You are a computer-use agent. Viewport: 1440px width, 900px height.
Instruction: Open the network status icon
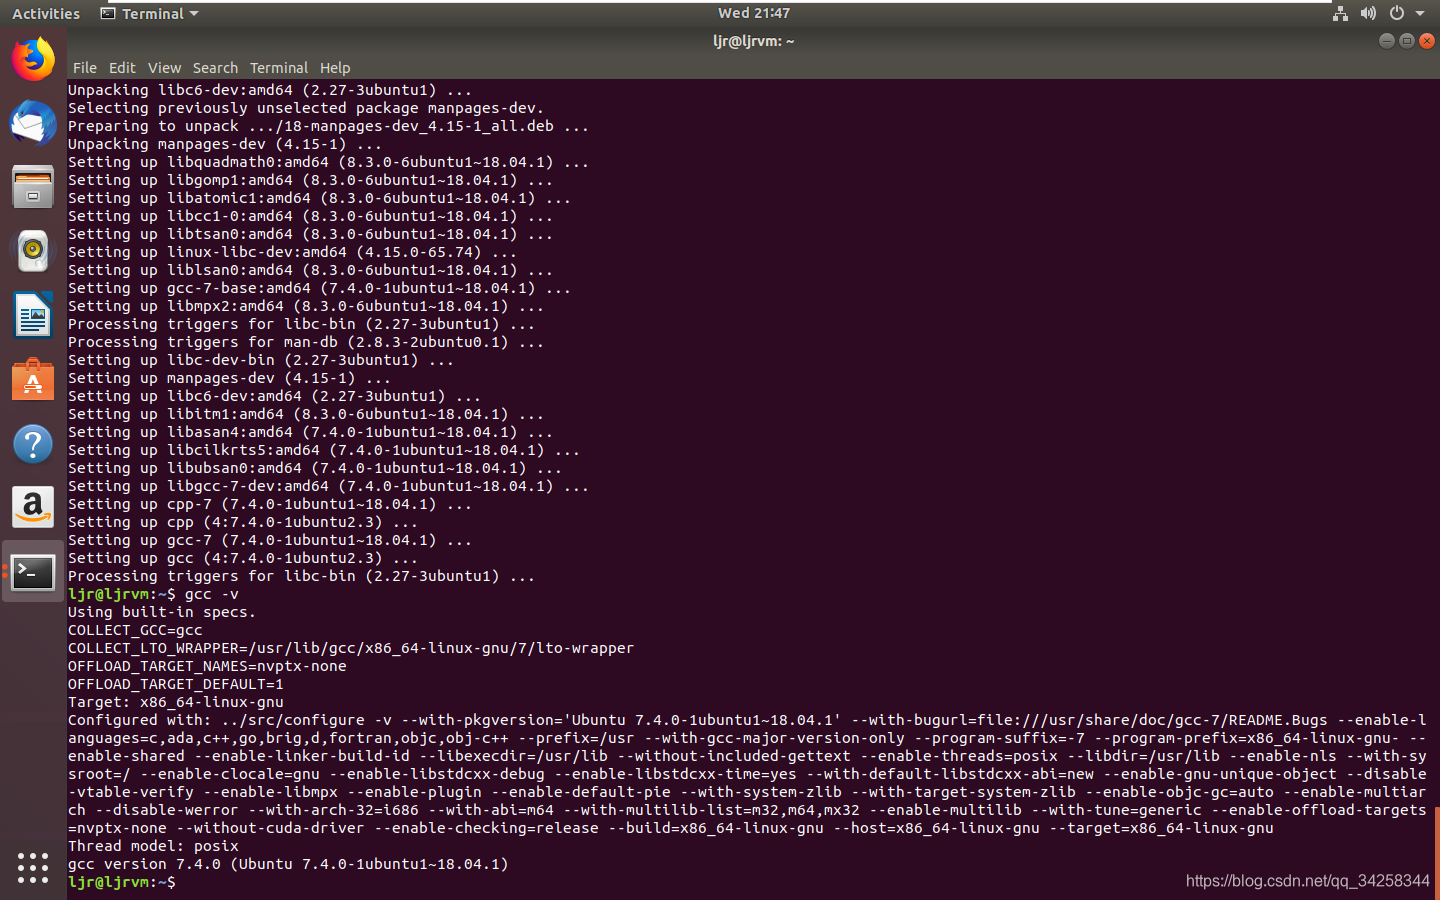(x=1340, y=13)
